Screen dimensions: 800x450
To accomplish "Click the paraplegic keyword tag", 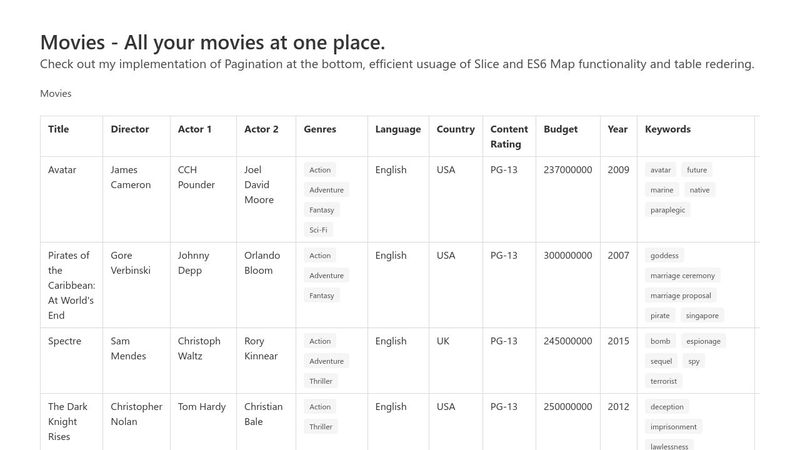I will click(x=669, y=210).
